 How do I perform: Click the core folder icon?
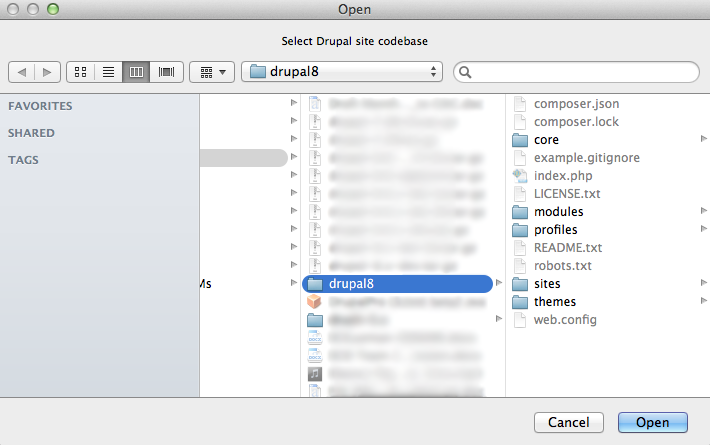tap(520, 140)
